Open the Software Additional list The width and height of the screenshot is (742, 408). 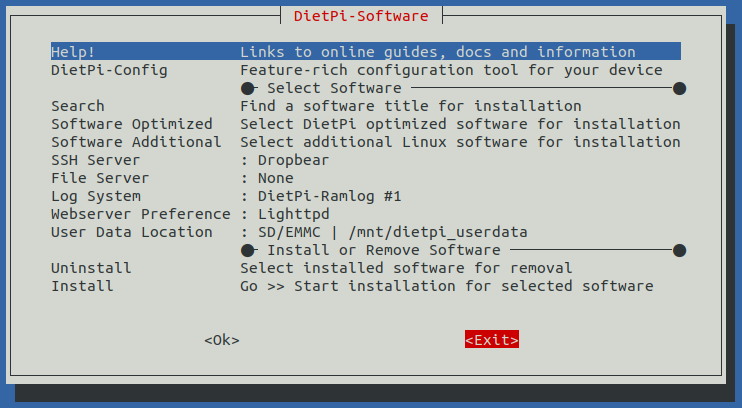pyautogui.click(x=136, y=142)
